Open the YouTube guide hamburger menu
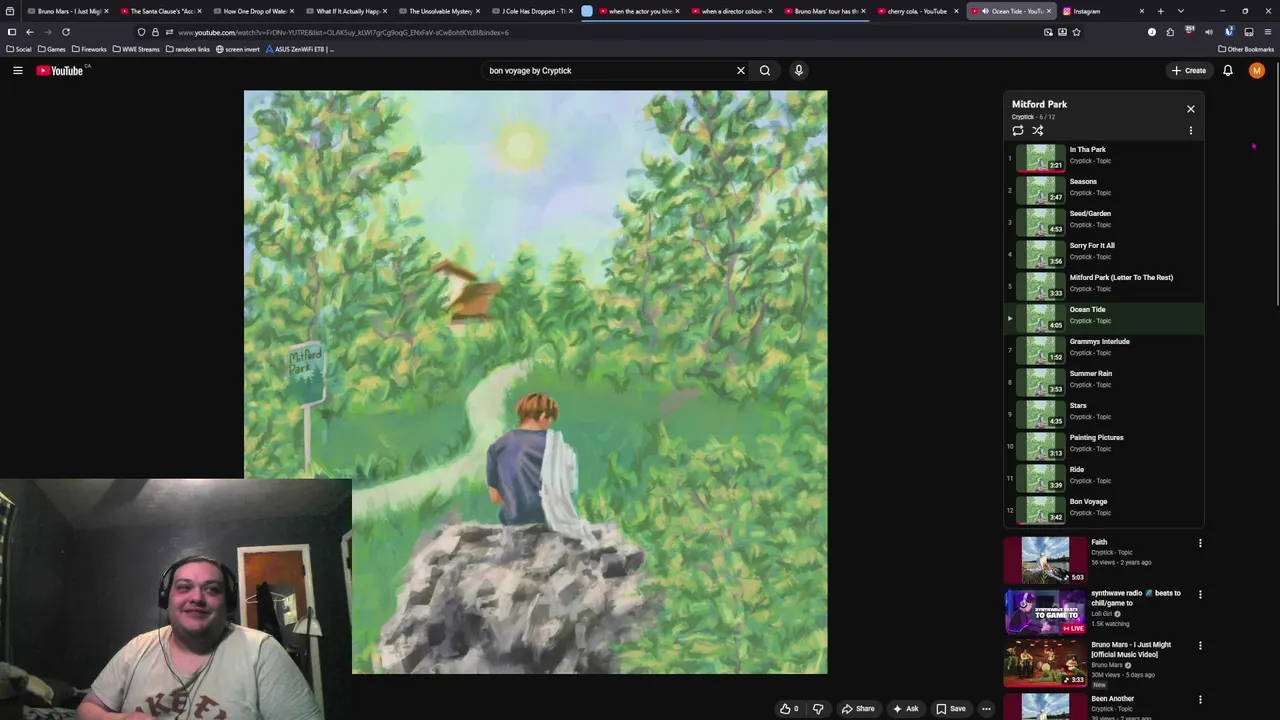Image resolution: width=1280 pixels, height=720 pixels. coord(18,70)
